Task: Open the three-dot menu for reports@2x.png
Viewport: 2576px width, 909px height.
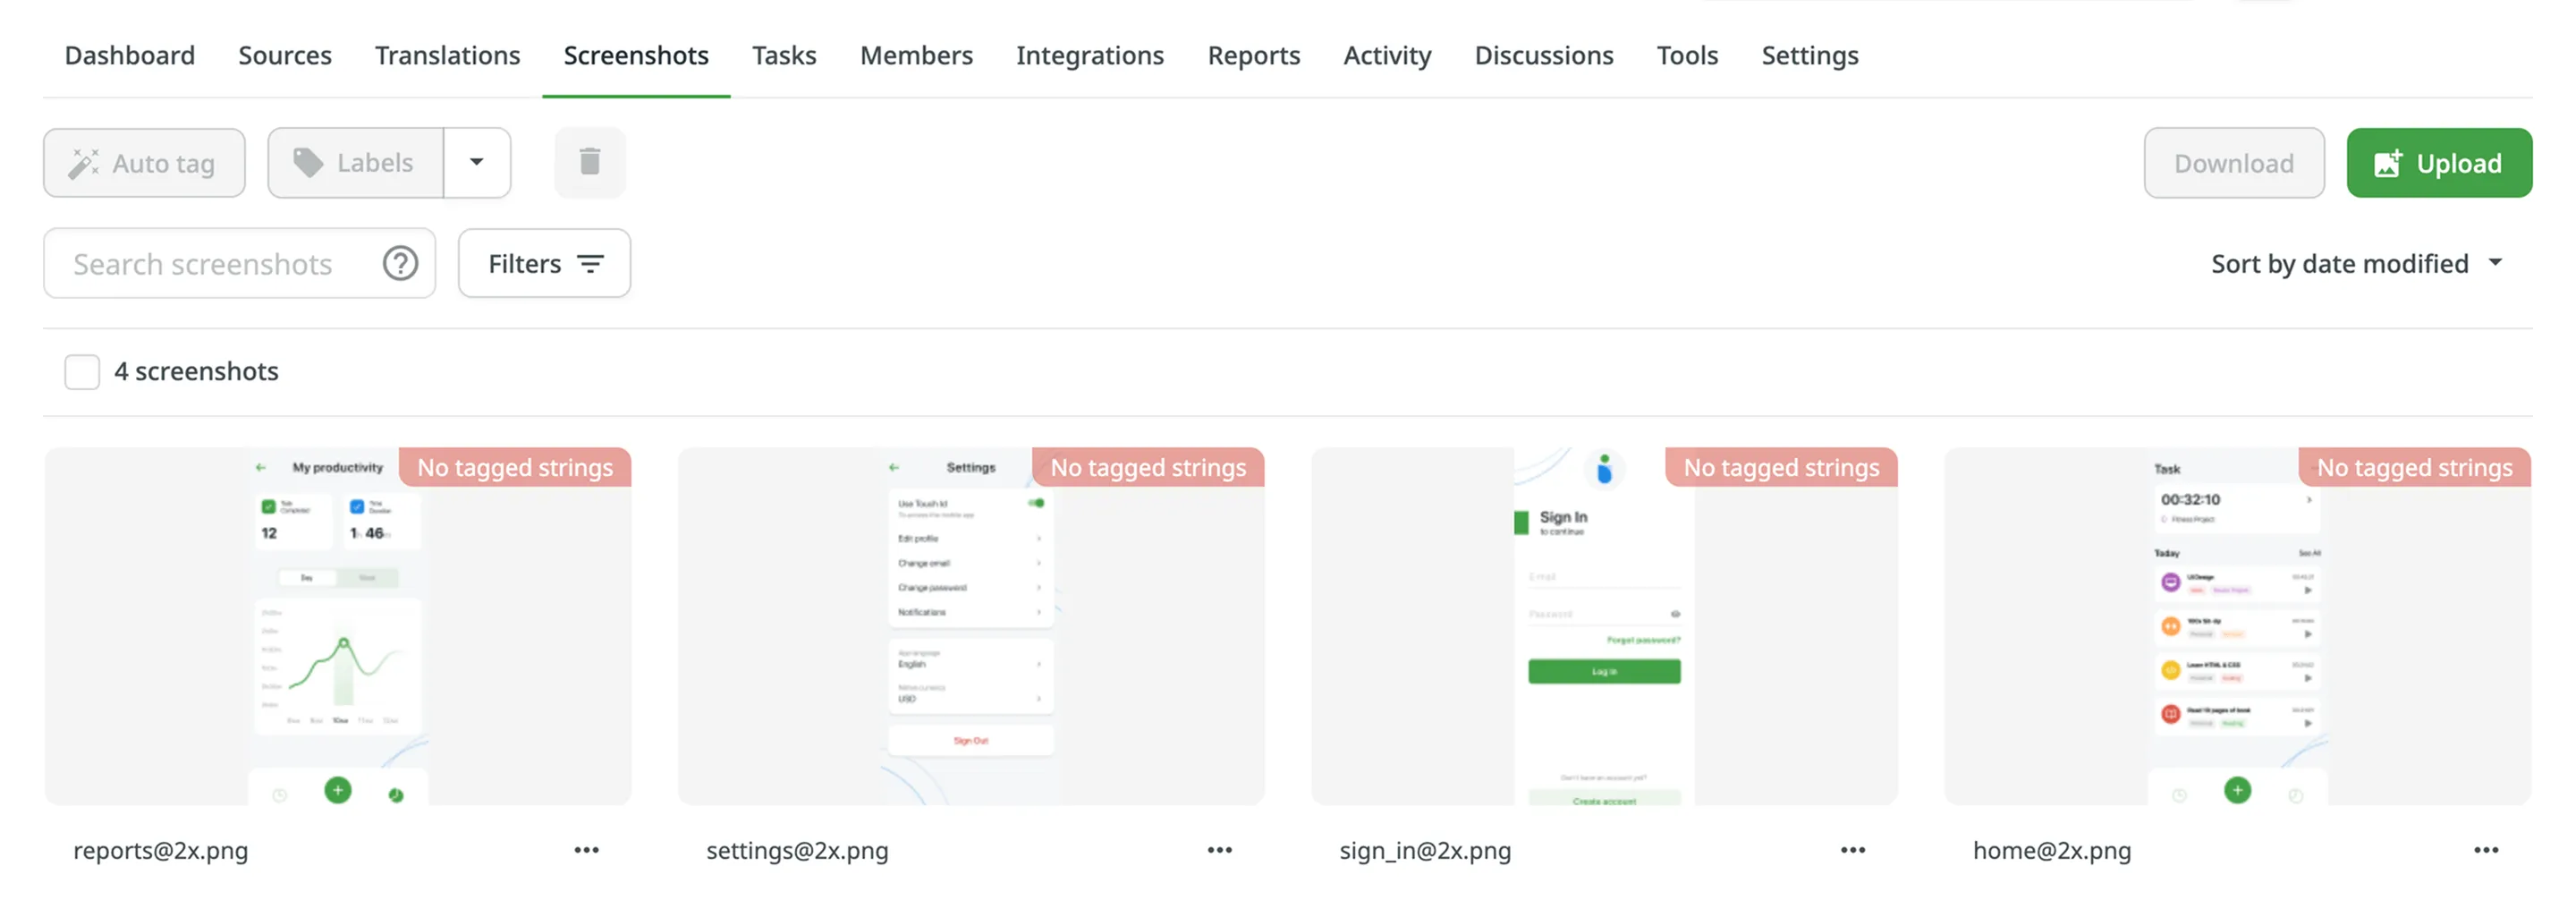Action: [x=587, y=850]
